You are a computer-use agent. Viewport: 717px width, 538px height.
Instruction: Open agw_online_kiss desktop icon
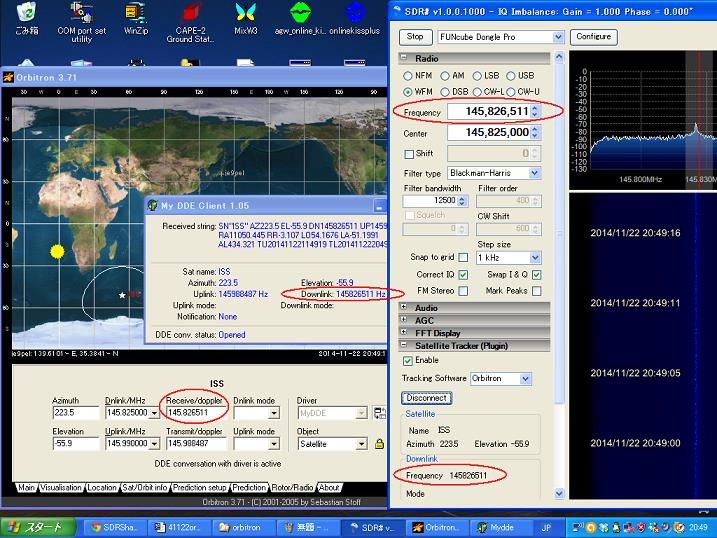(300, 18)
